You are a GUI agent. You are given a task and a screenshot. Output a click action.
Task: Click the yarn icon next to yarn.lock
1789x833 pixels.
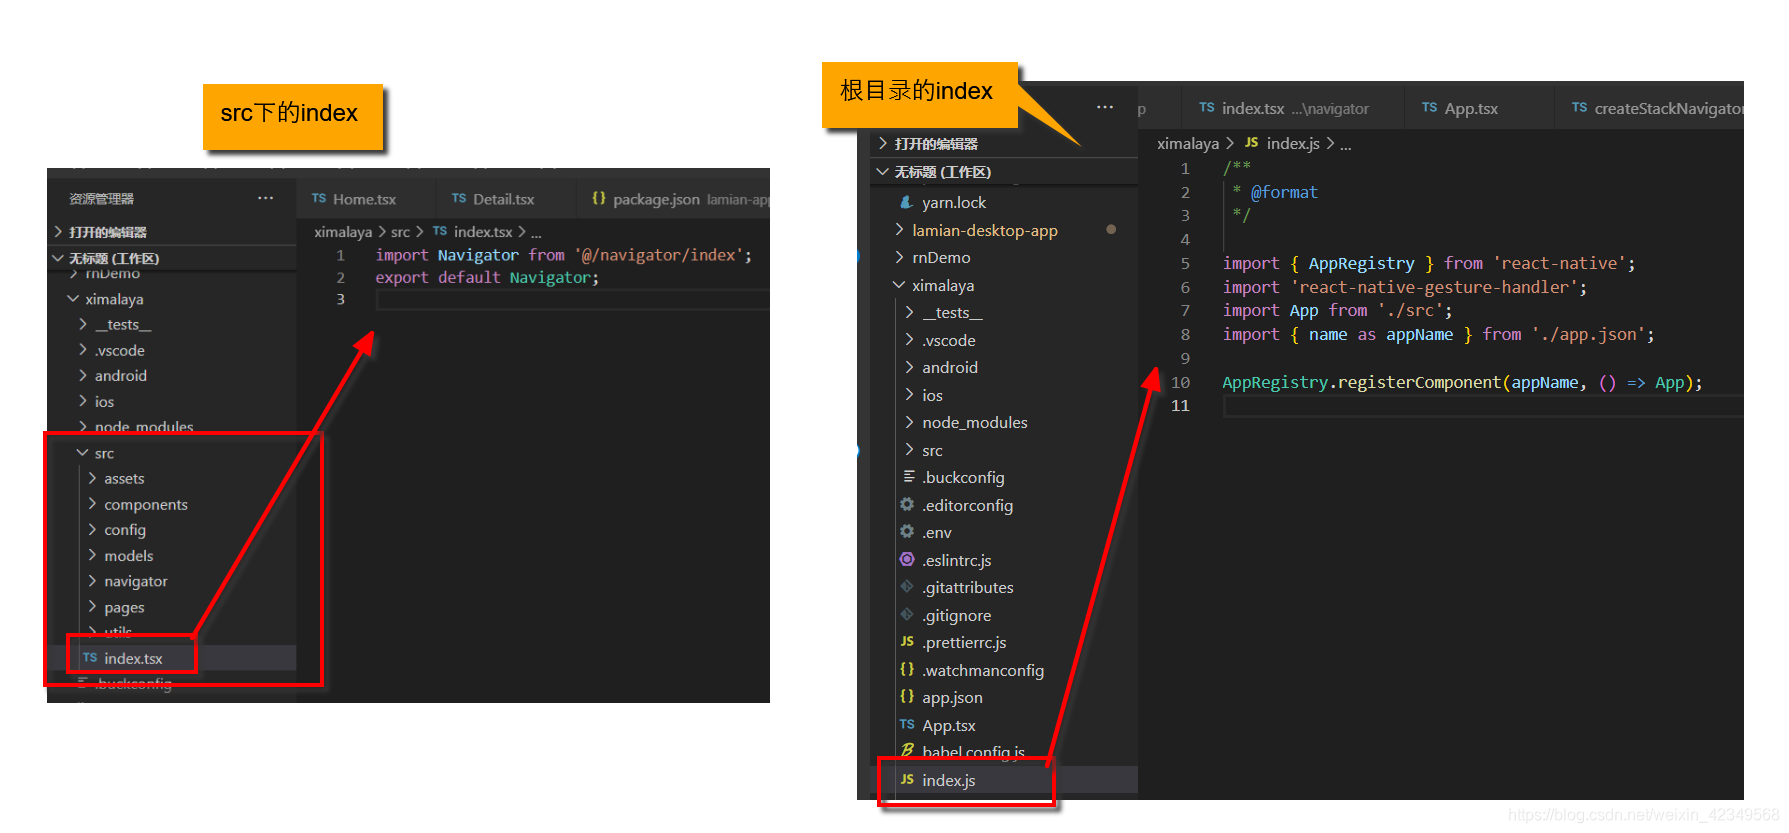click(907, 202)
